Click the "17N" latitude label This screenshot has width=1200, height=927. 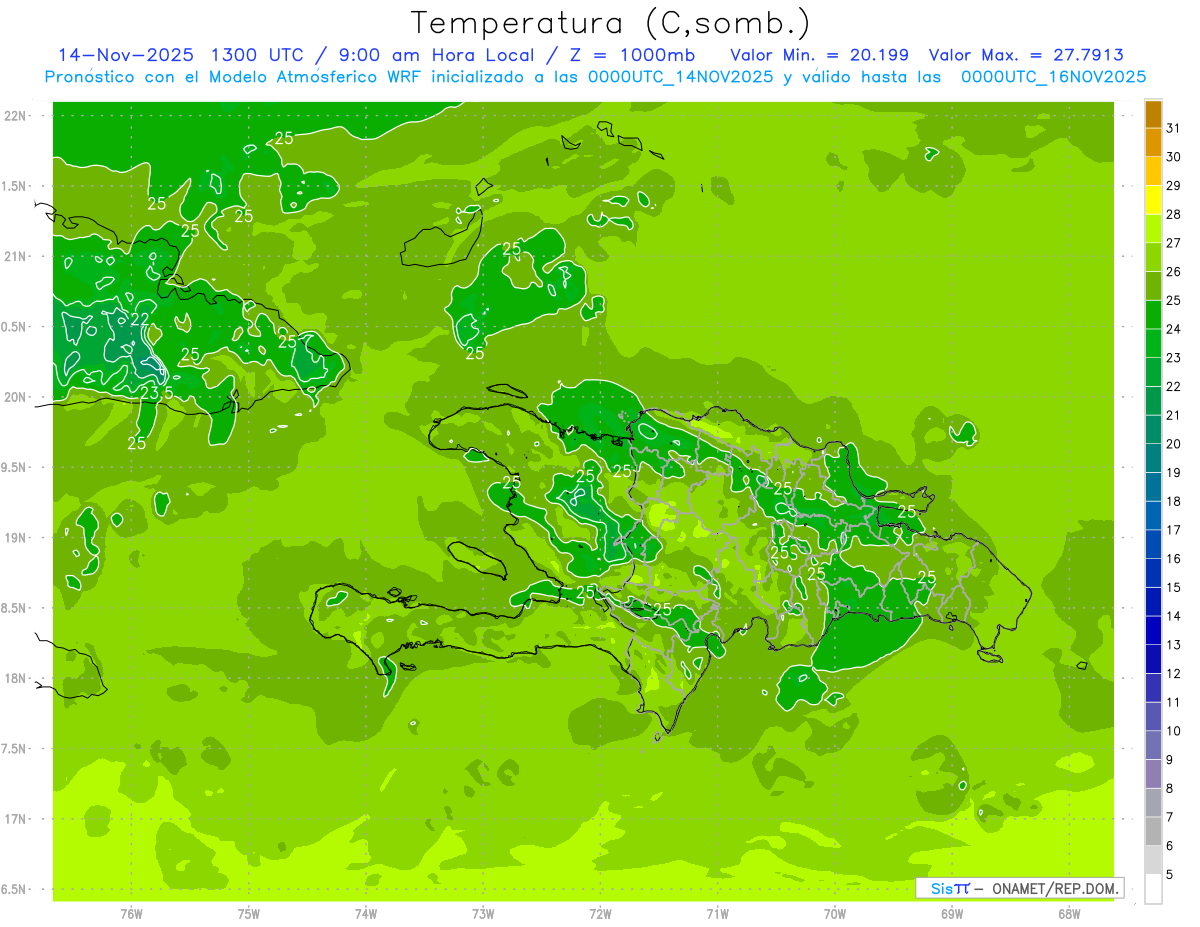click(16, 819)
